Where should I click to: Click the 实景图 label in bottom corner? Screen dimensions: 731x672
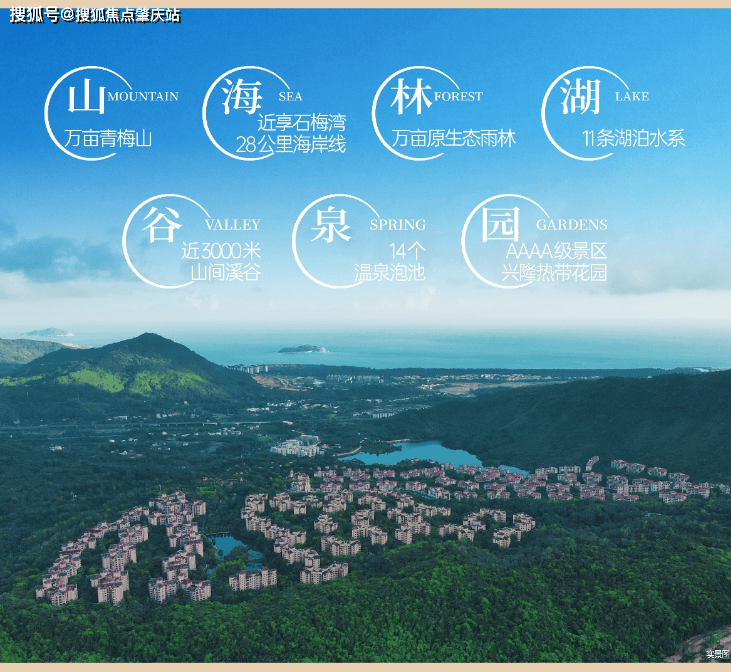coord(716,655)
